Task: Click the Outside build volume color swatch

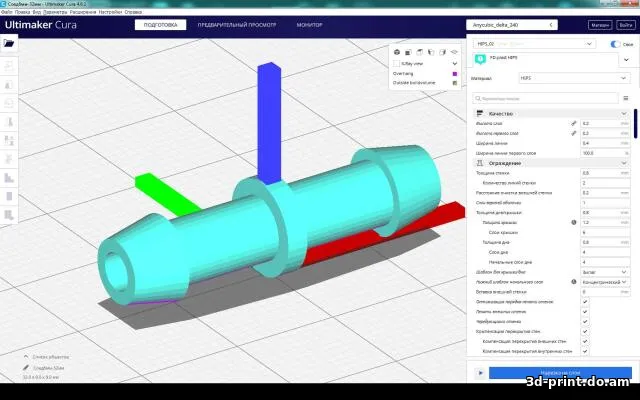Action: [455, 83]
